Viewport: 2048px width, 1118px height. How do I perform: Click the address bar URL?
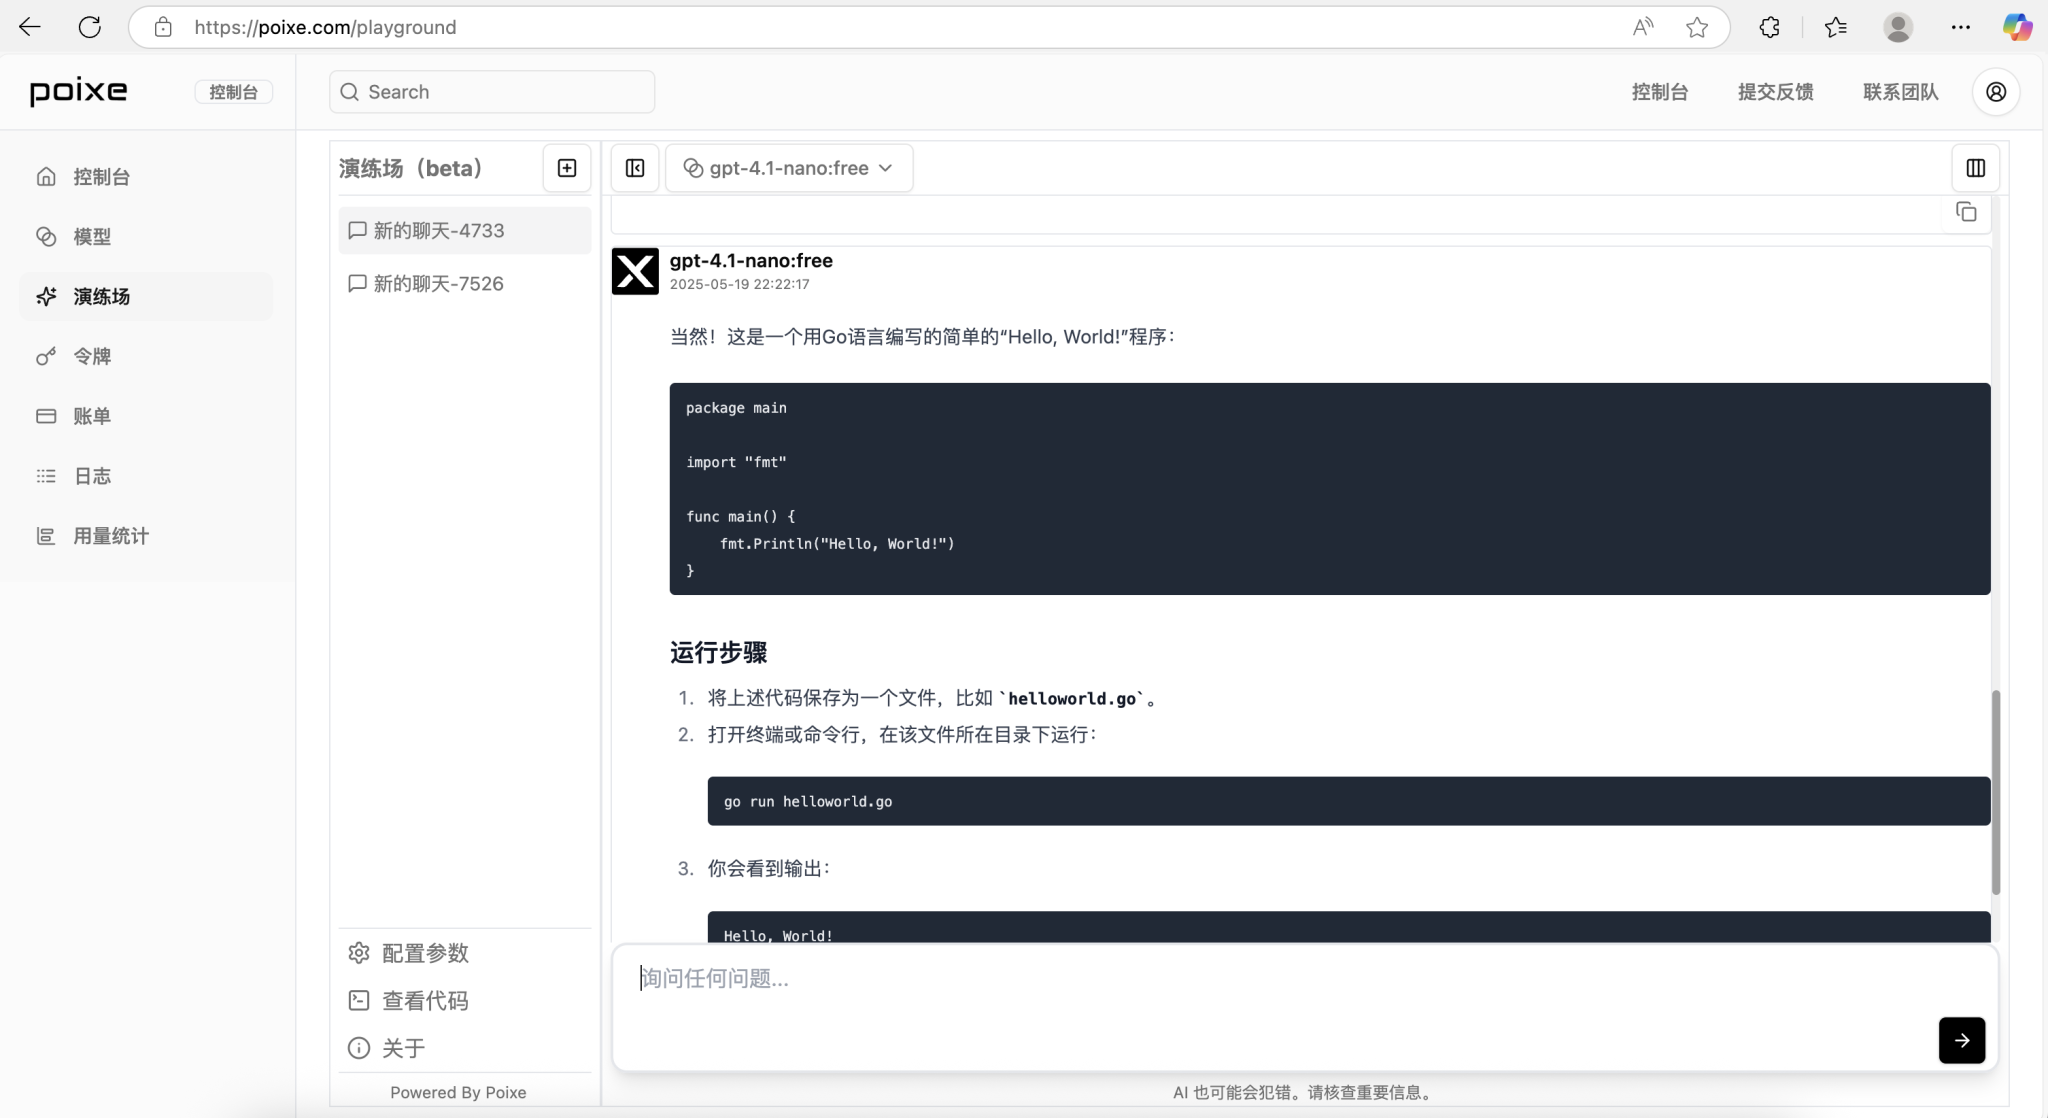pos(325,27)
